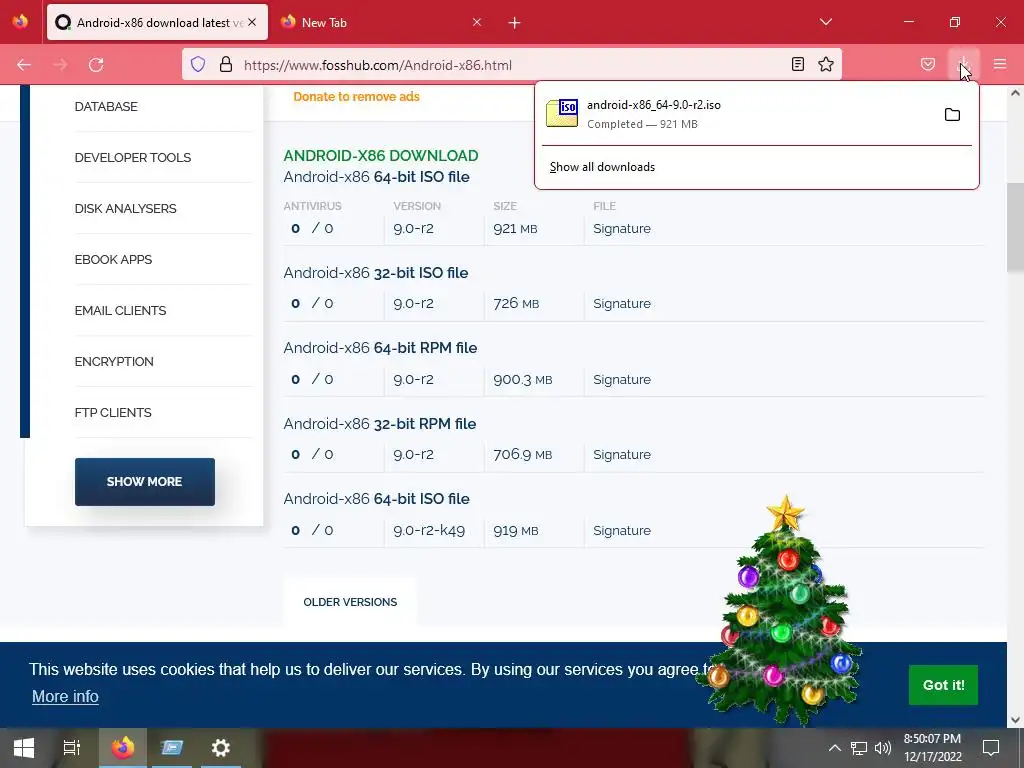Click the site padlock icon
The height and width of the screenshot is (768, 1024).
pyautogui.click(x=226, y=64)
